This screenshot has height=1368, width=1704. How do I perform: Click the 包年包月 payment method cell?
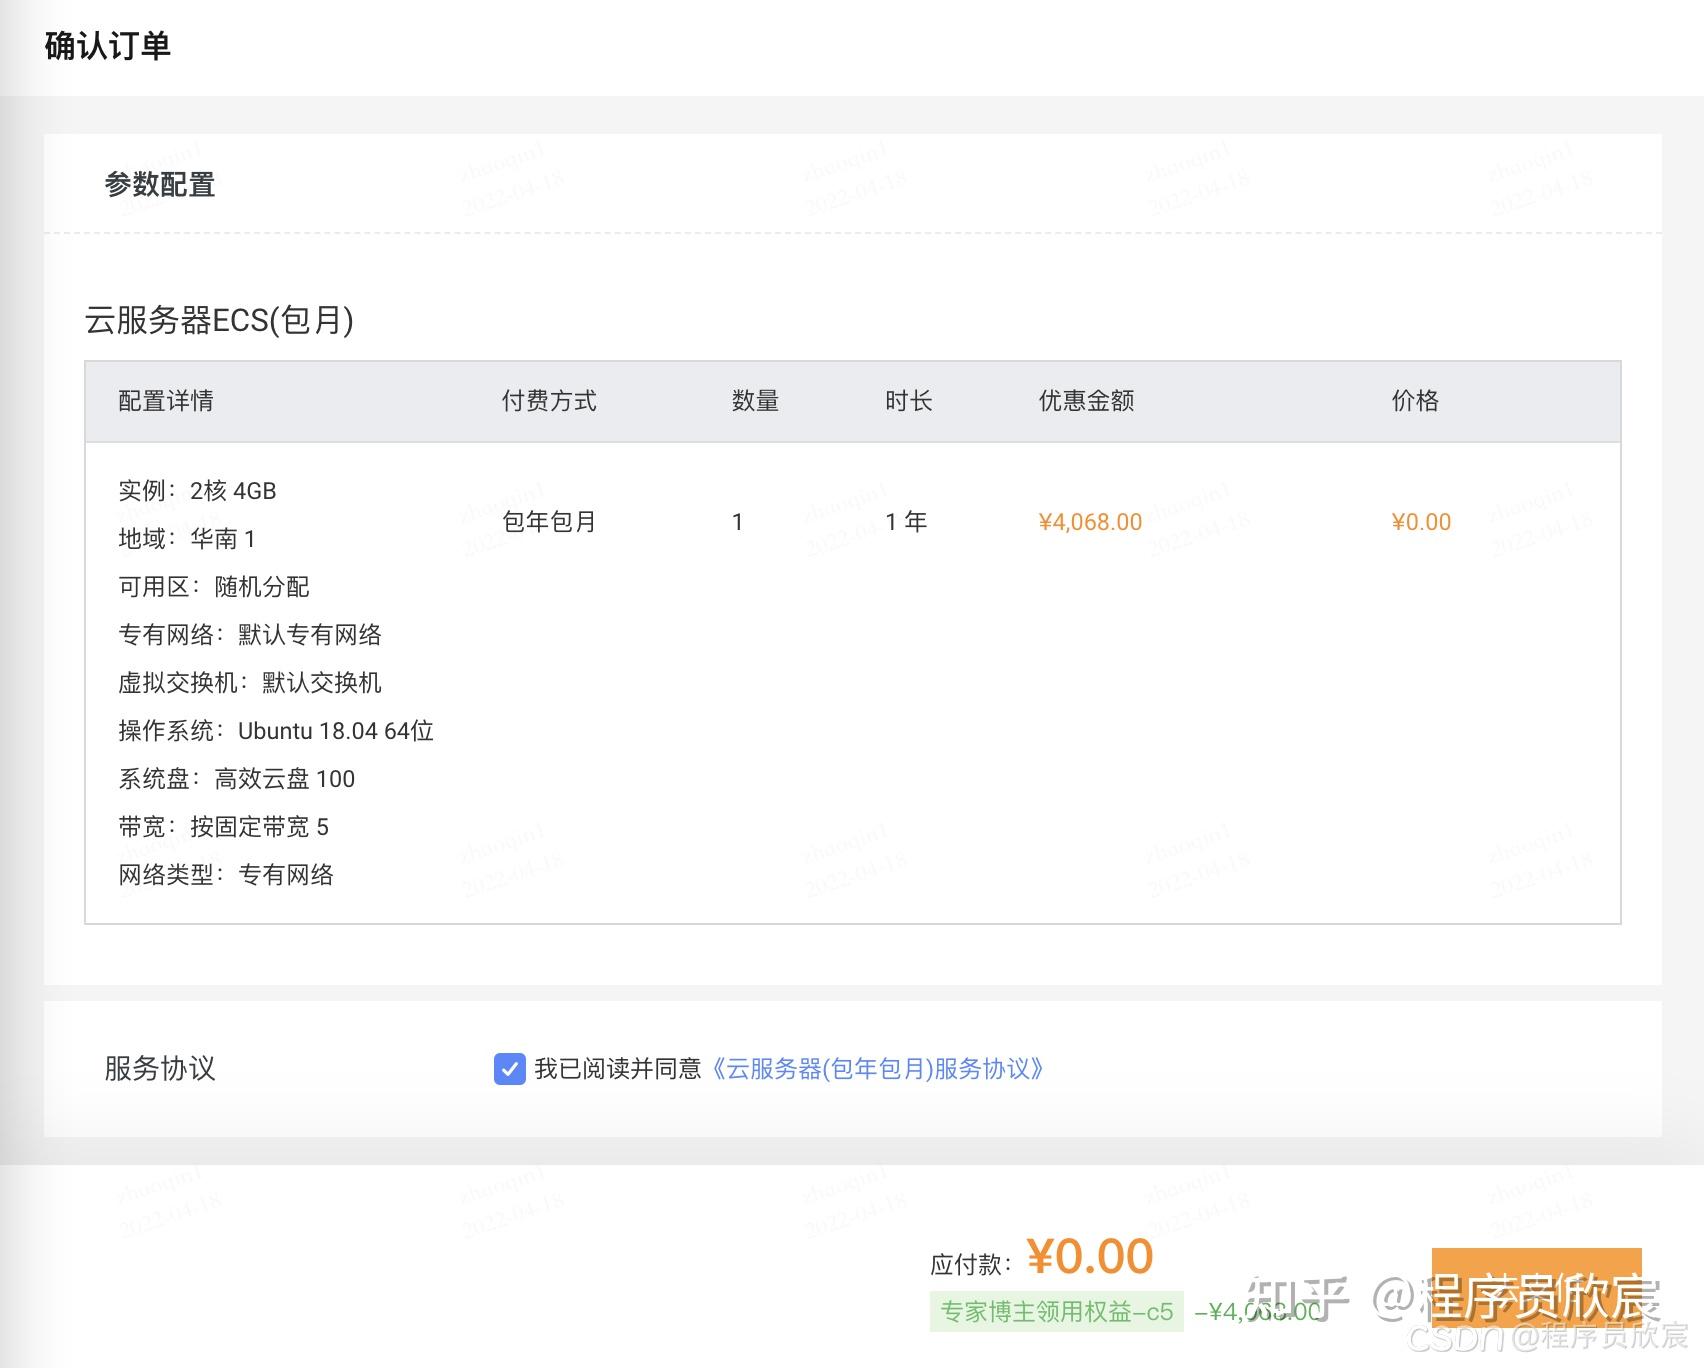(548, 521)
